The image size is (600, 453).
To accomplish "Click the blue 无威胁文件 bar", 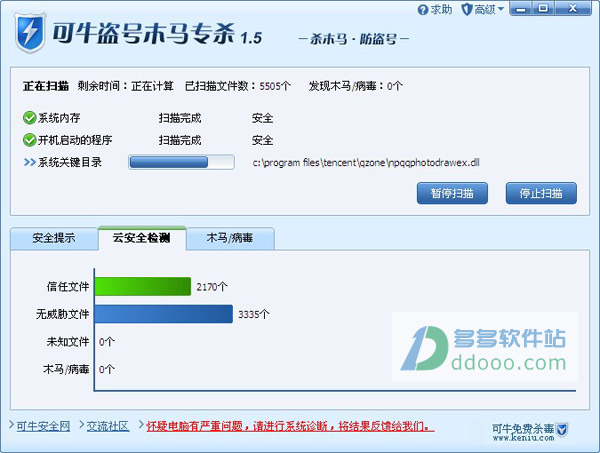I will [x=164, y=314].
